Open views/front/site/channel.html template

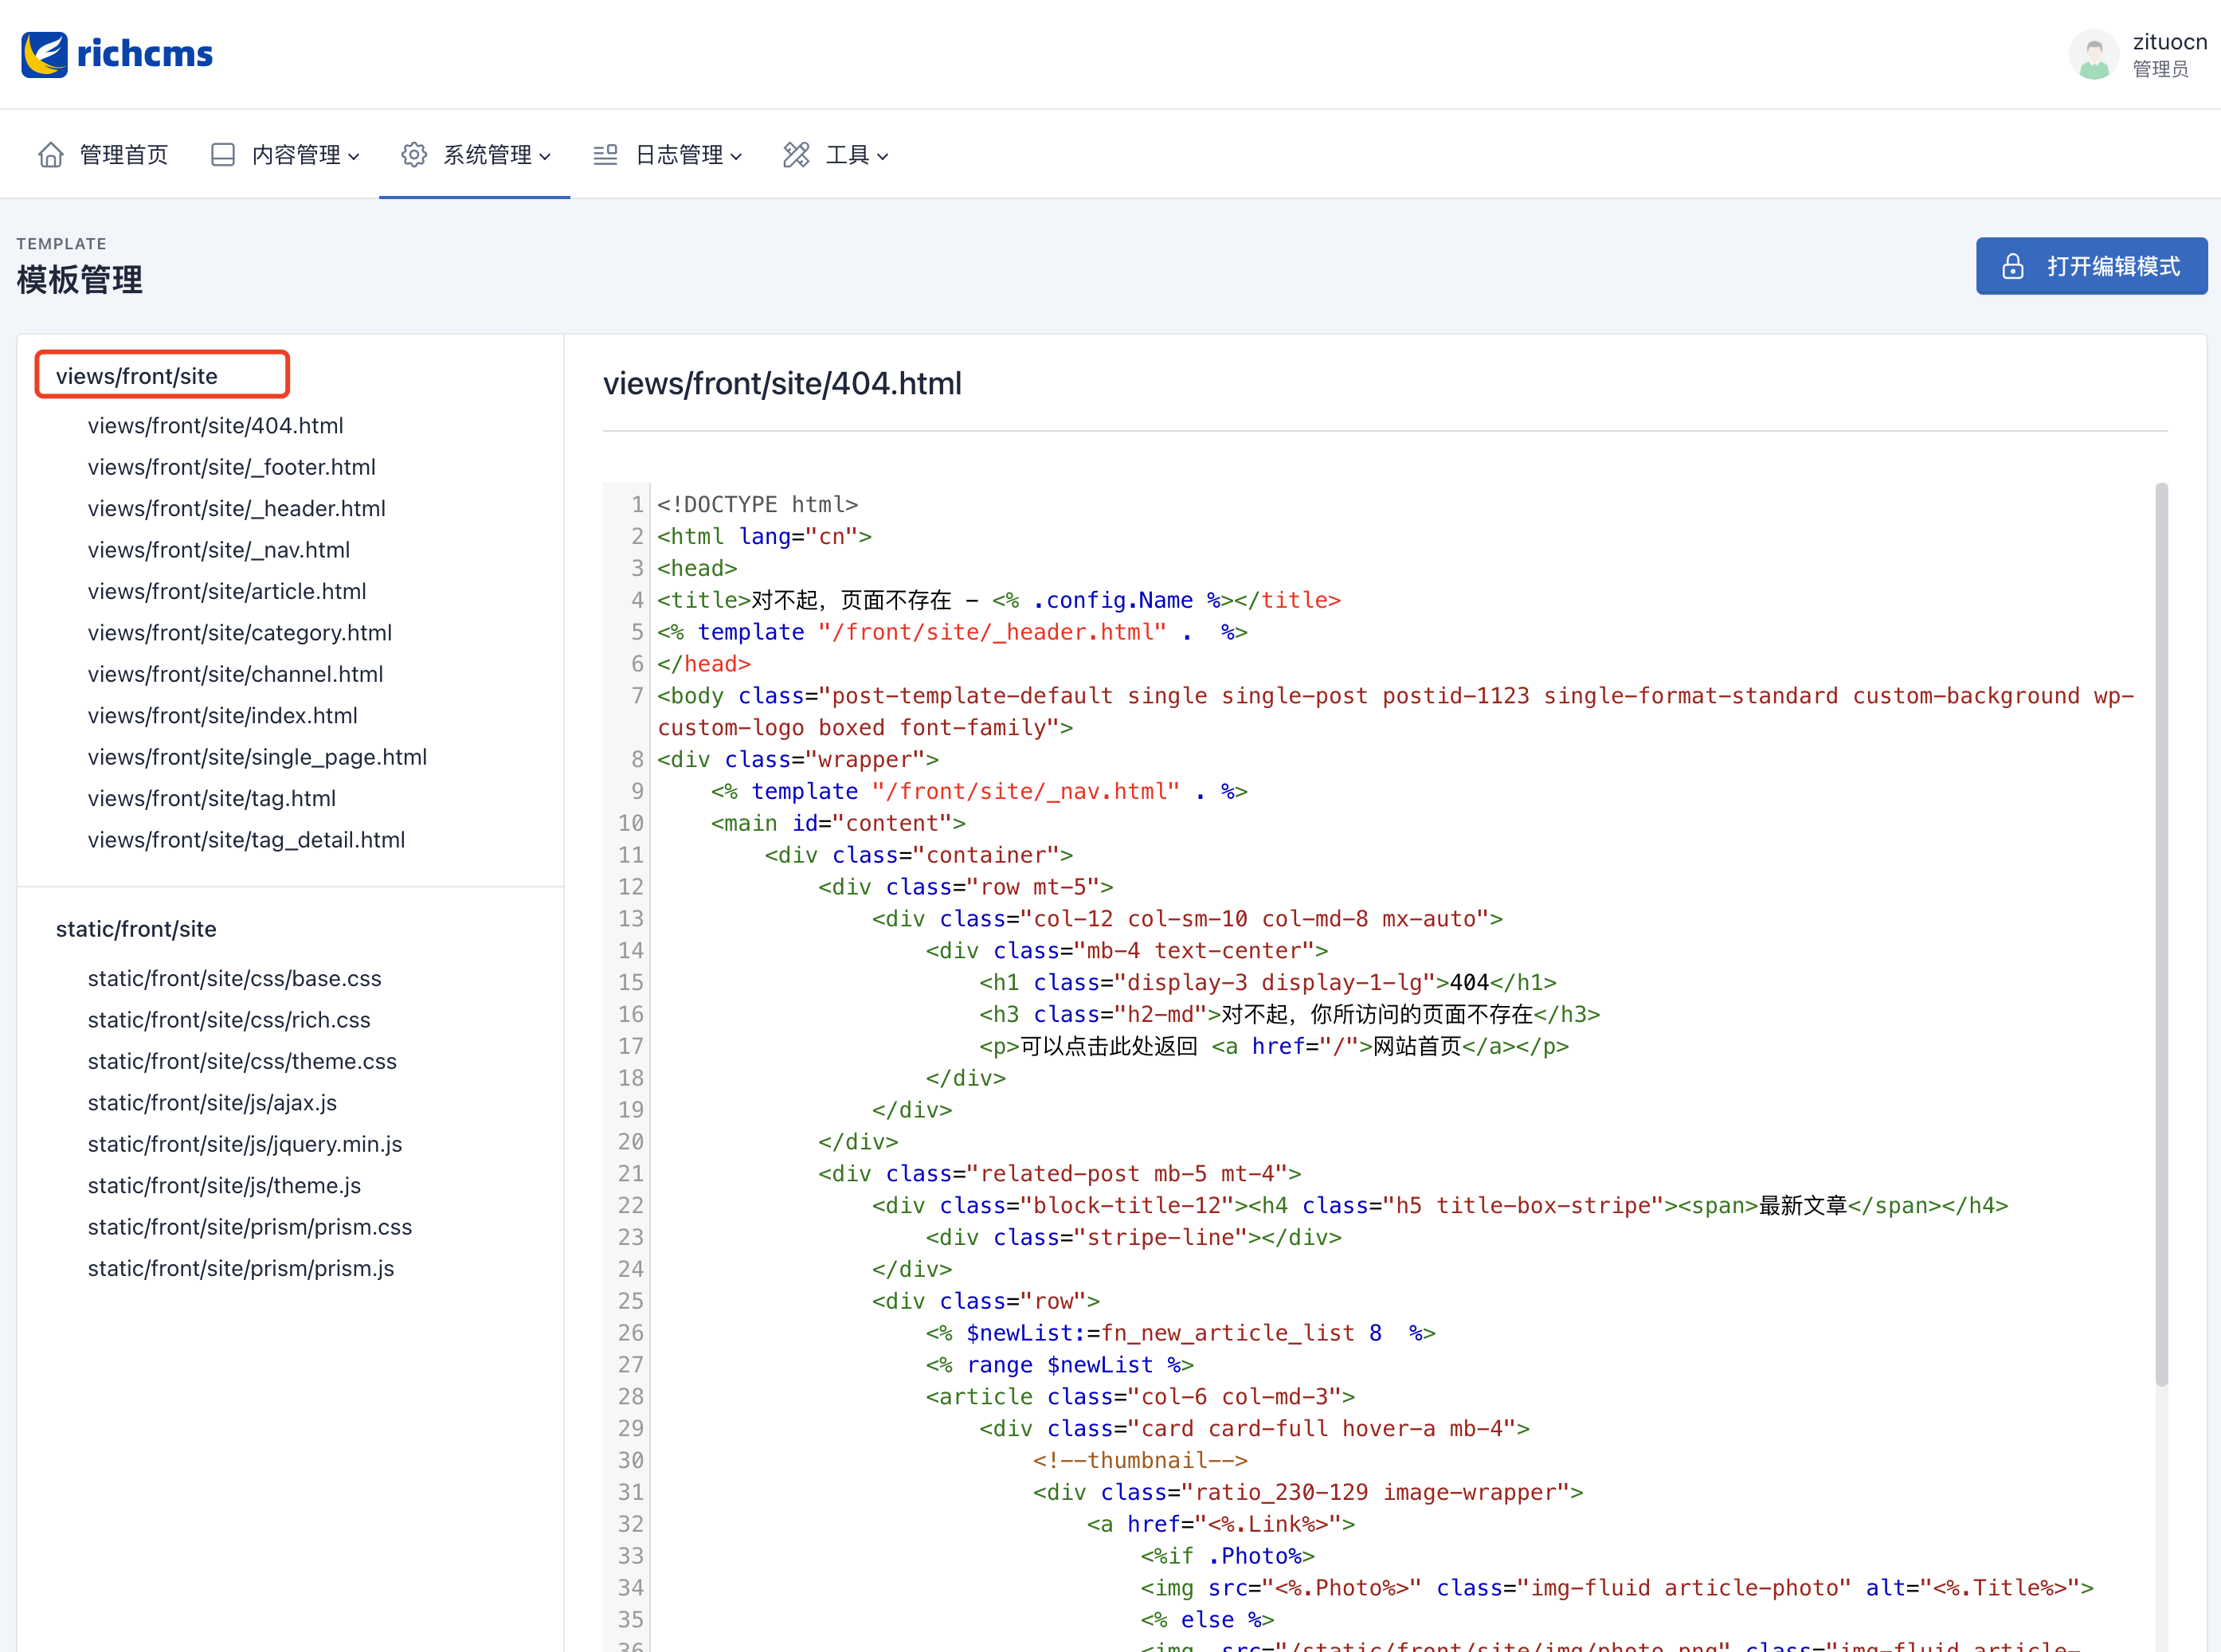click(235, 674)
